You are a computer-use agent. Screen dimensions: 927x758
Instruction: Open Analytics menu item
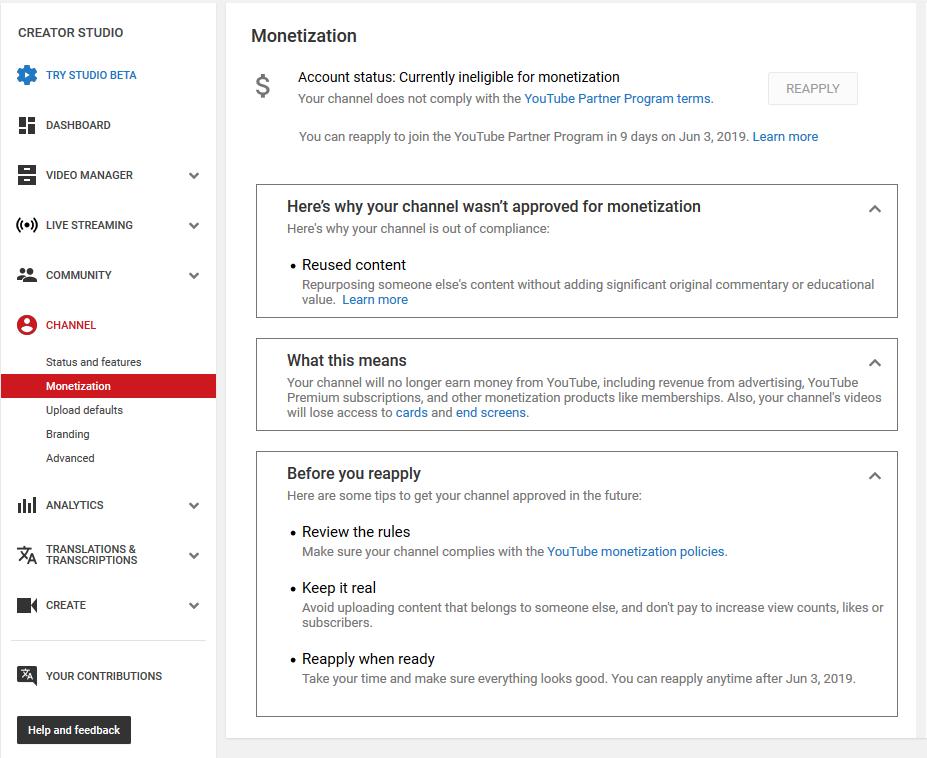point(74,505)
